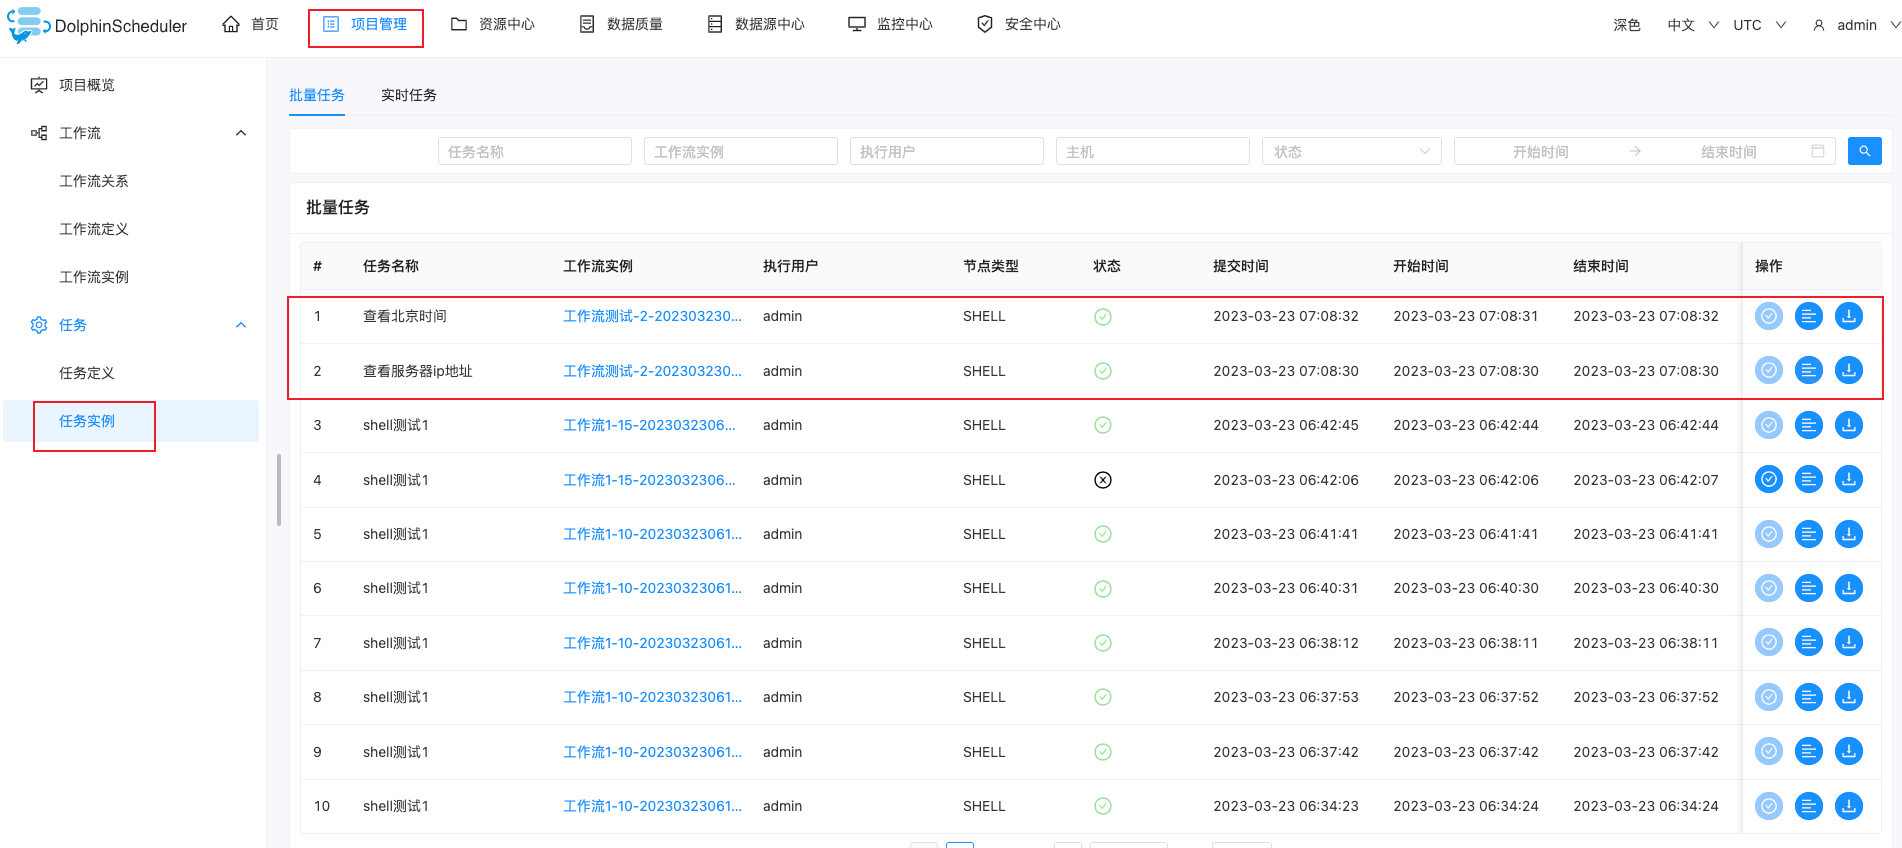Open 任务定义 sidebar item
Image resolution: width=1902 pixels, height=848 pixels.
(x=87, y=373)
